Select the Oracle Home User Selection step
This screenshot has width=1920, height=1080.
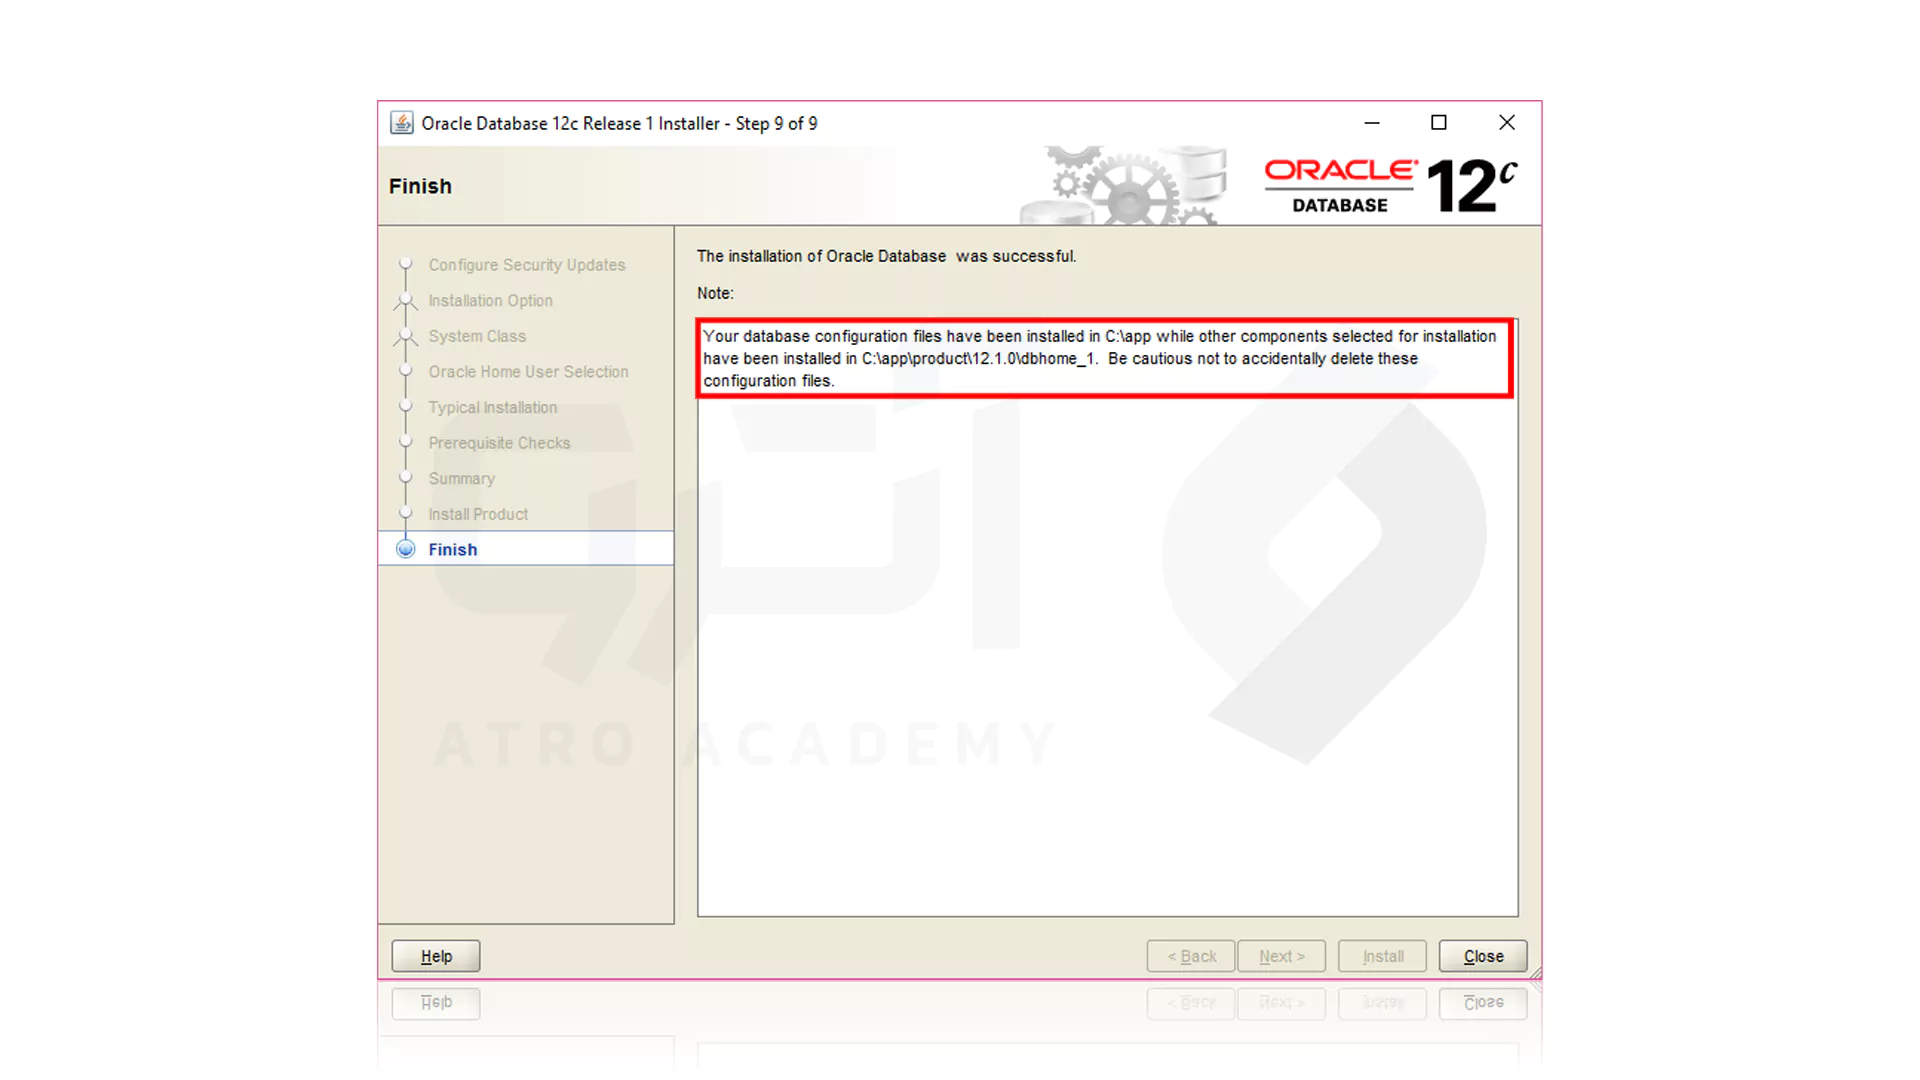tap(528, 371)
